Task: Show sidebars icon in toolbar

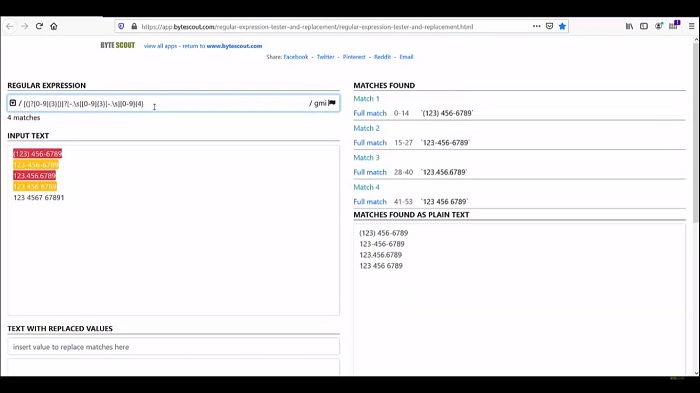Action: pyautogui.click(x=644, y=26)
